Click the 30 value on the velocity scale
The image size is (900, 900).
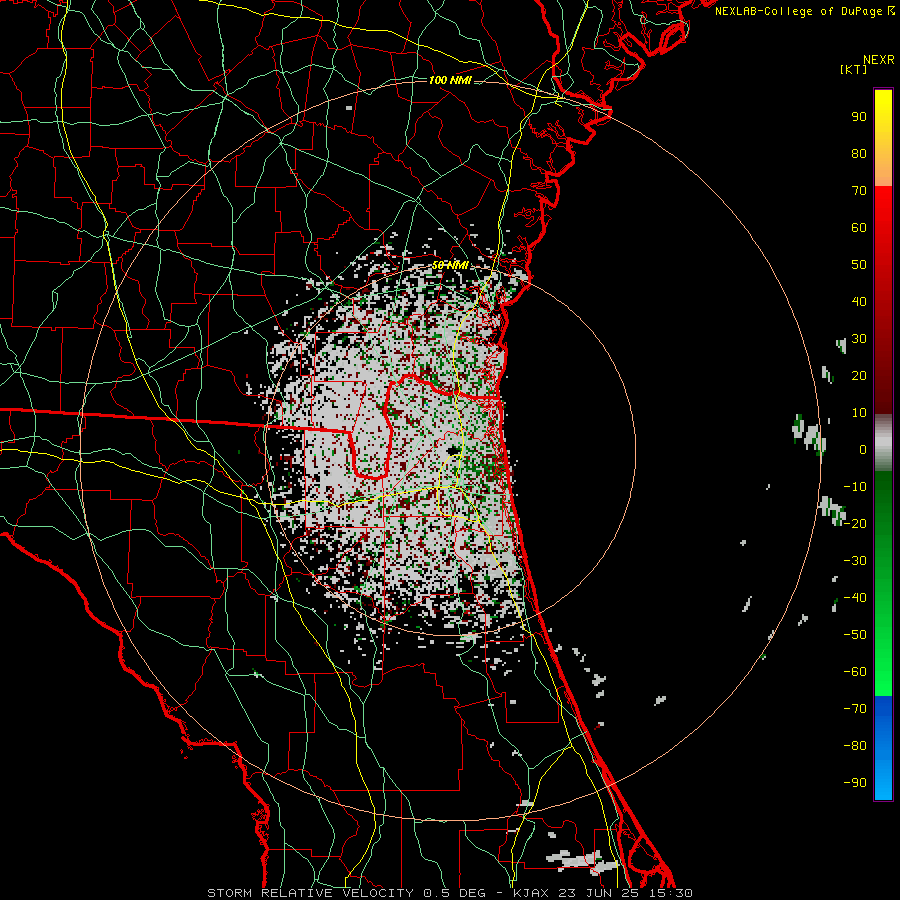[859, 339]
